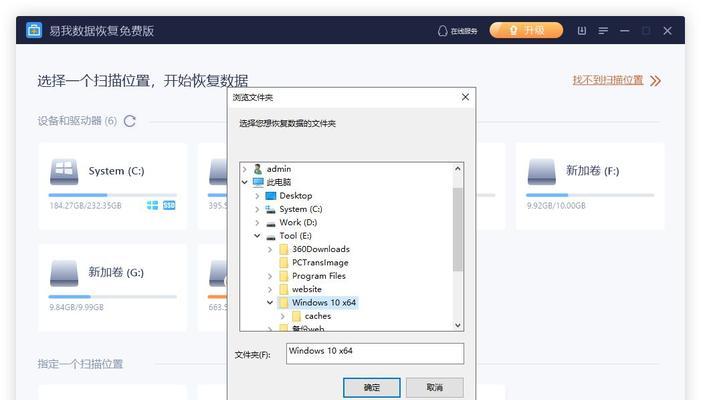This screenshot has height=400, width=701.
Task: Open the hamburger menu icon
Action: (603, 30)
